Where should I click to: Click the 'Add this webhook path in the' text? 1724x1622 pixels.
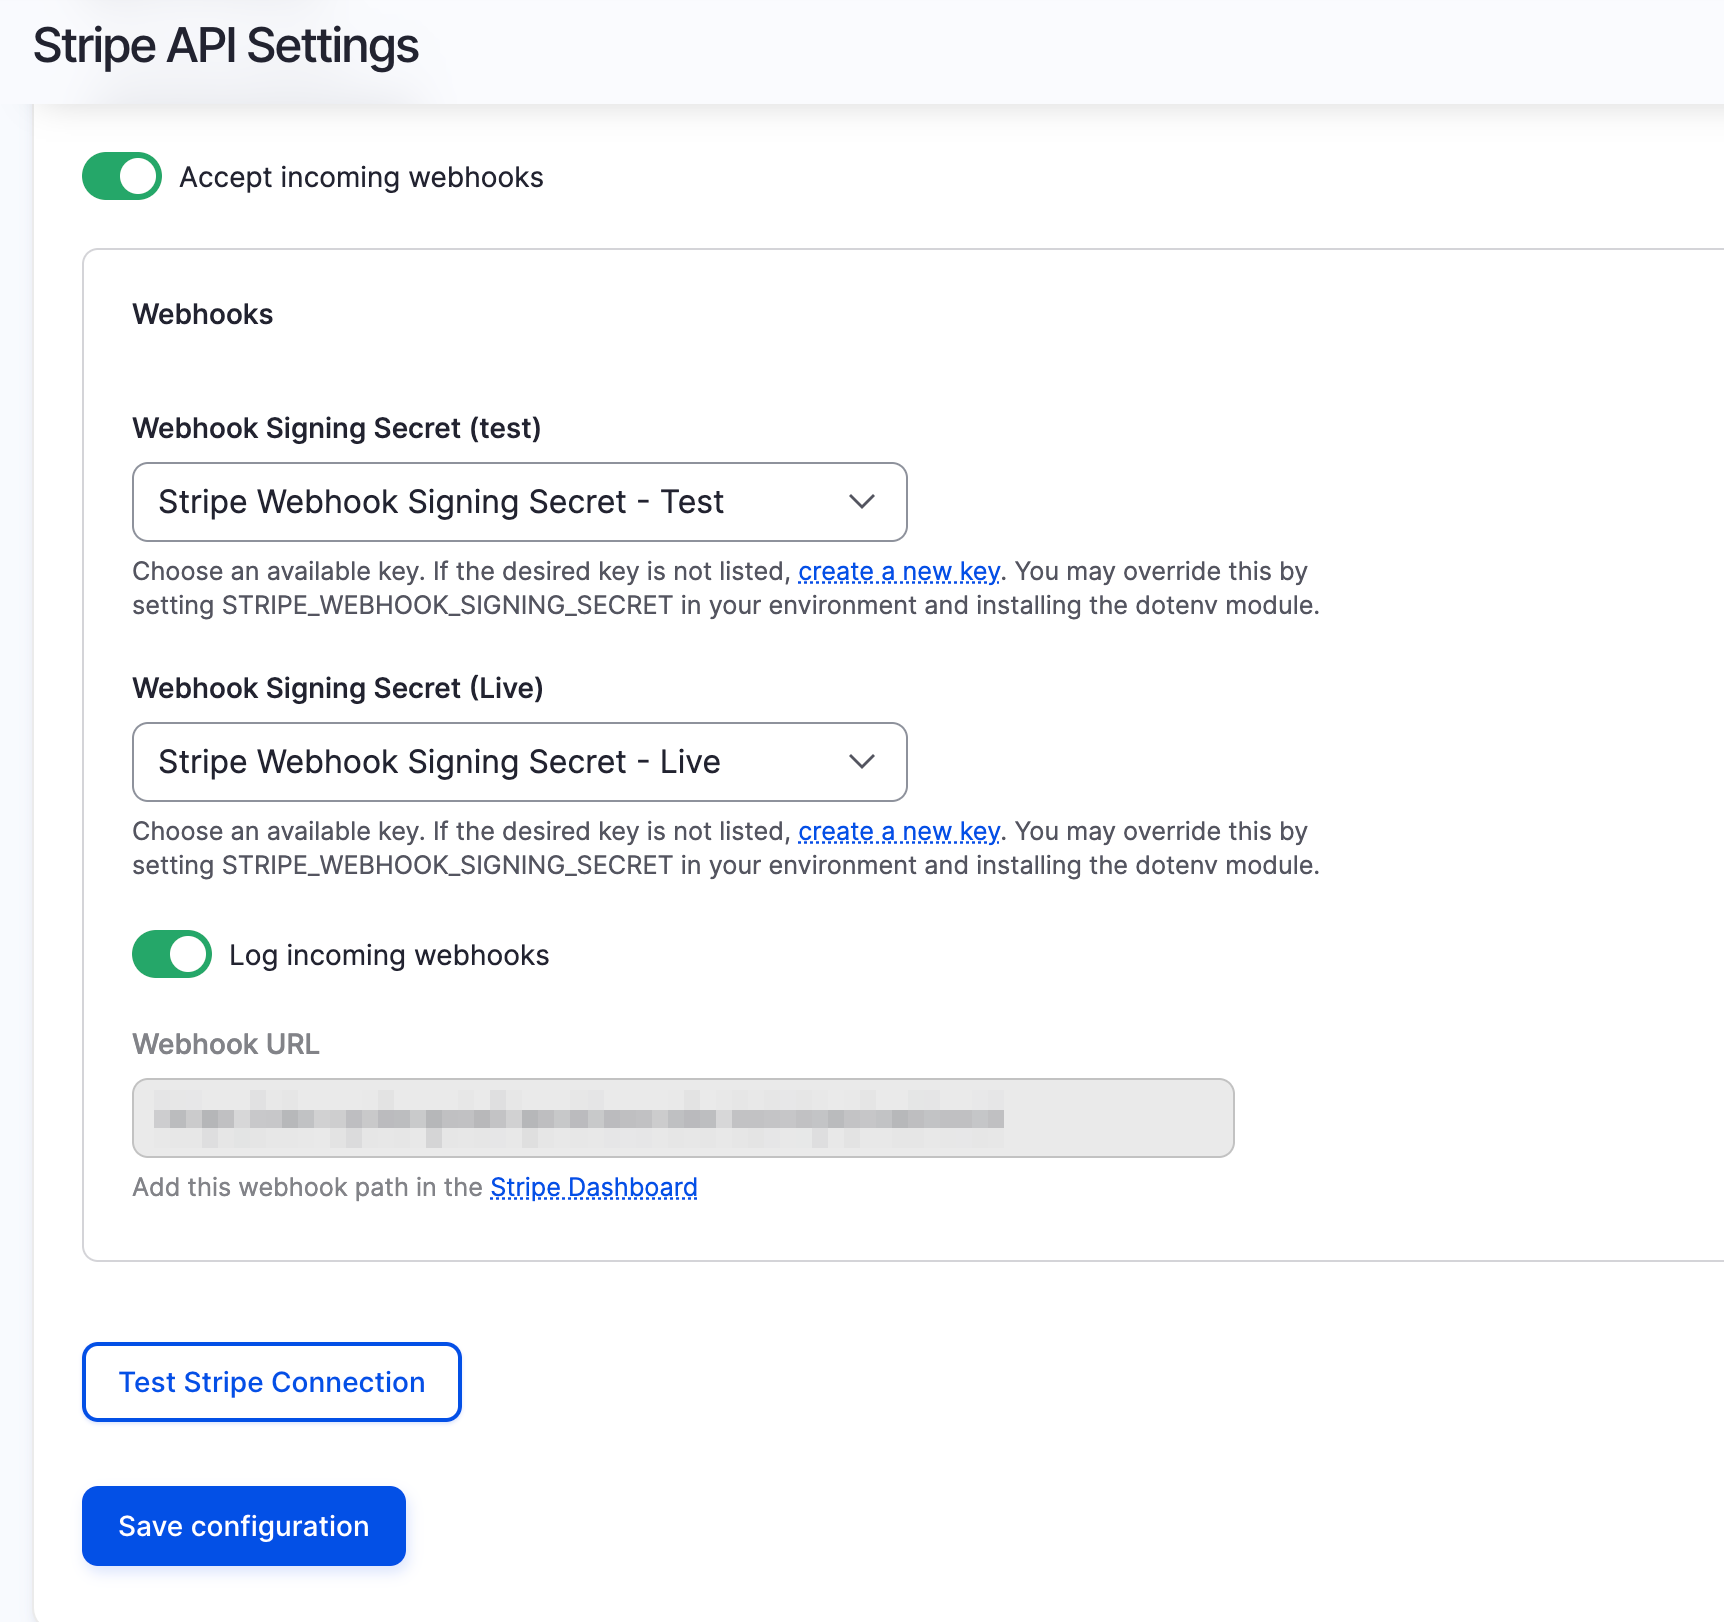pyautogui.click(x=308, y=1187)
